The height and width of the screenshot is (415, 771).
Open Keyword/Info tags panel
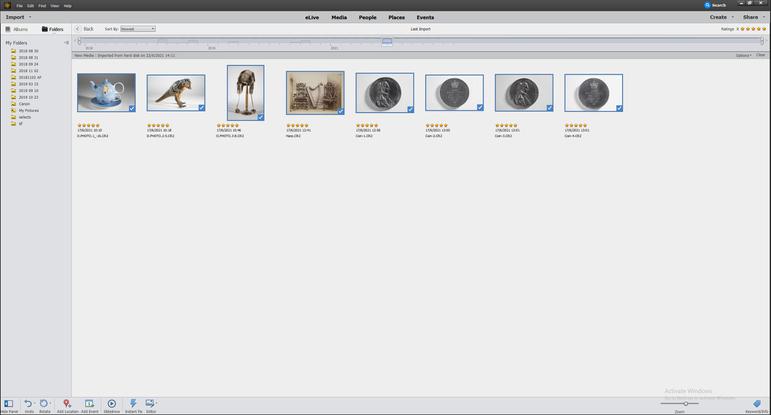click(x=757, y=404)
